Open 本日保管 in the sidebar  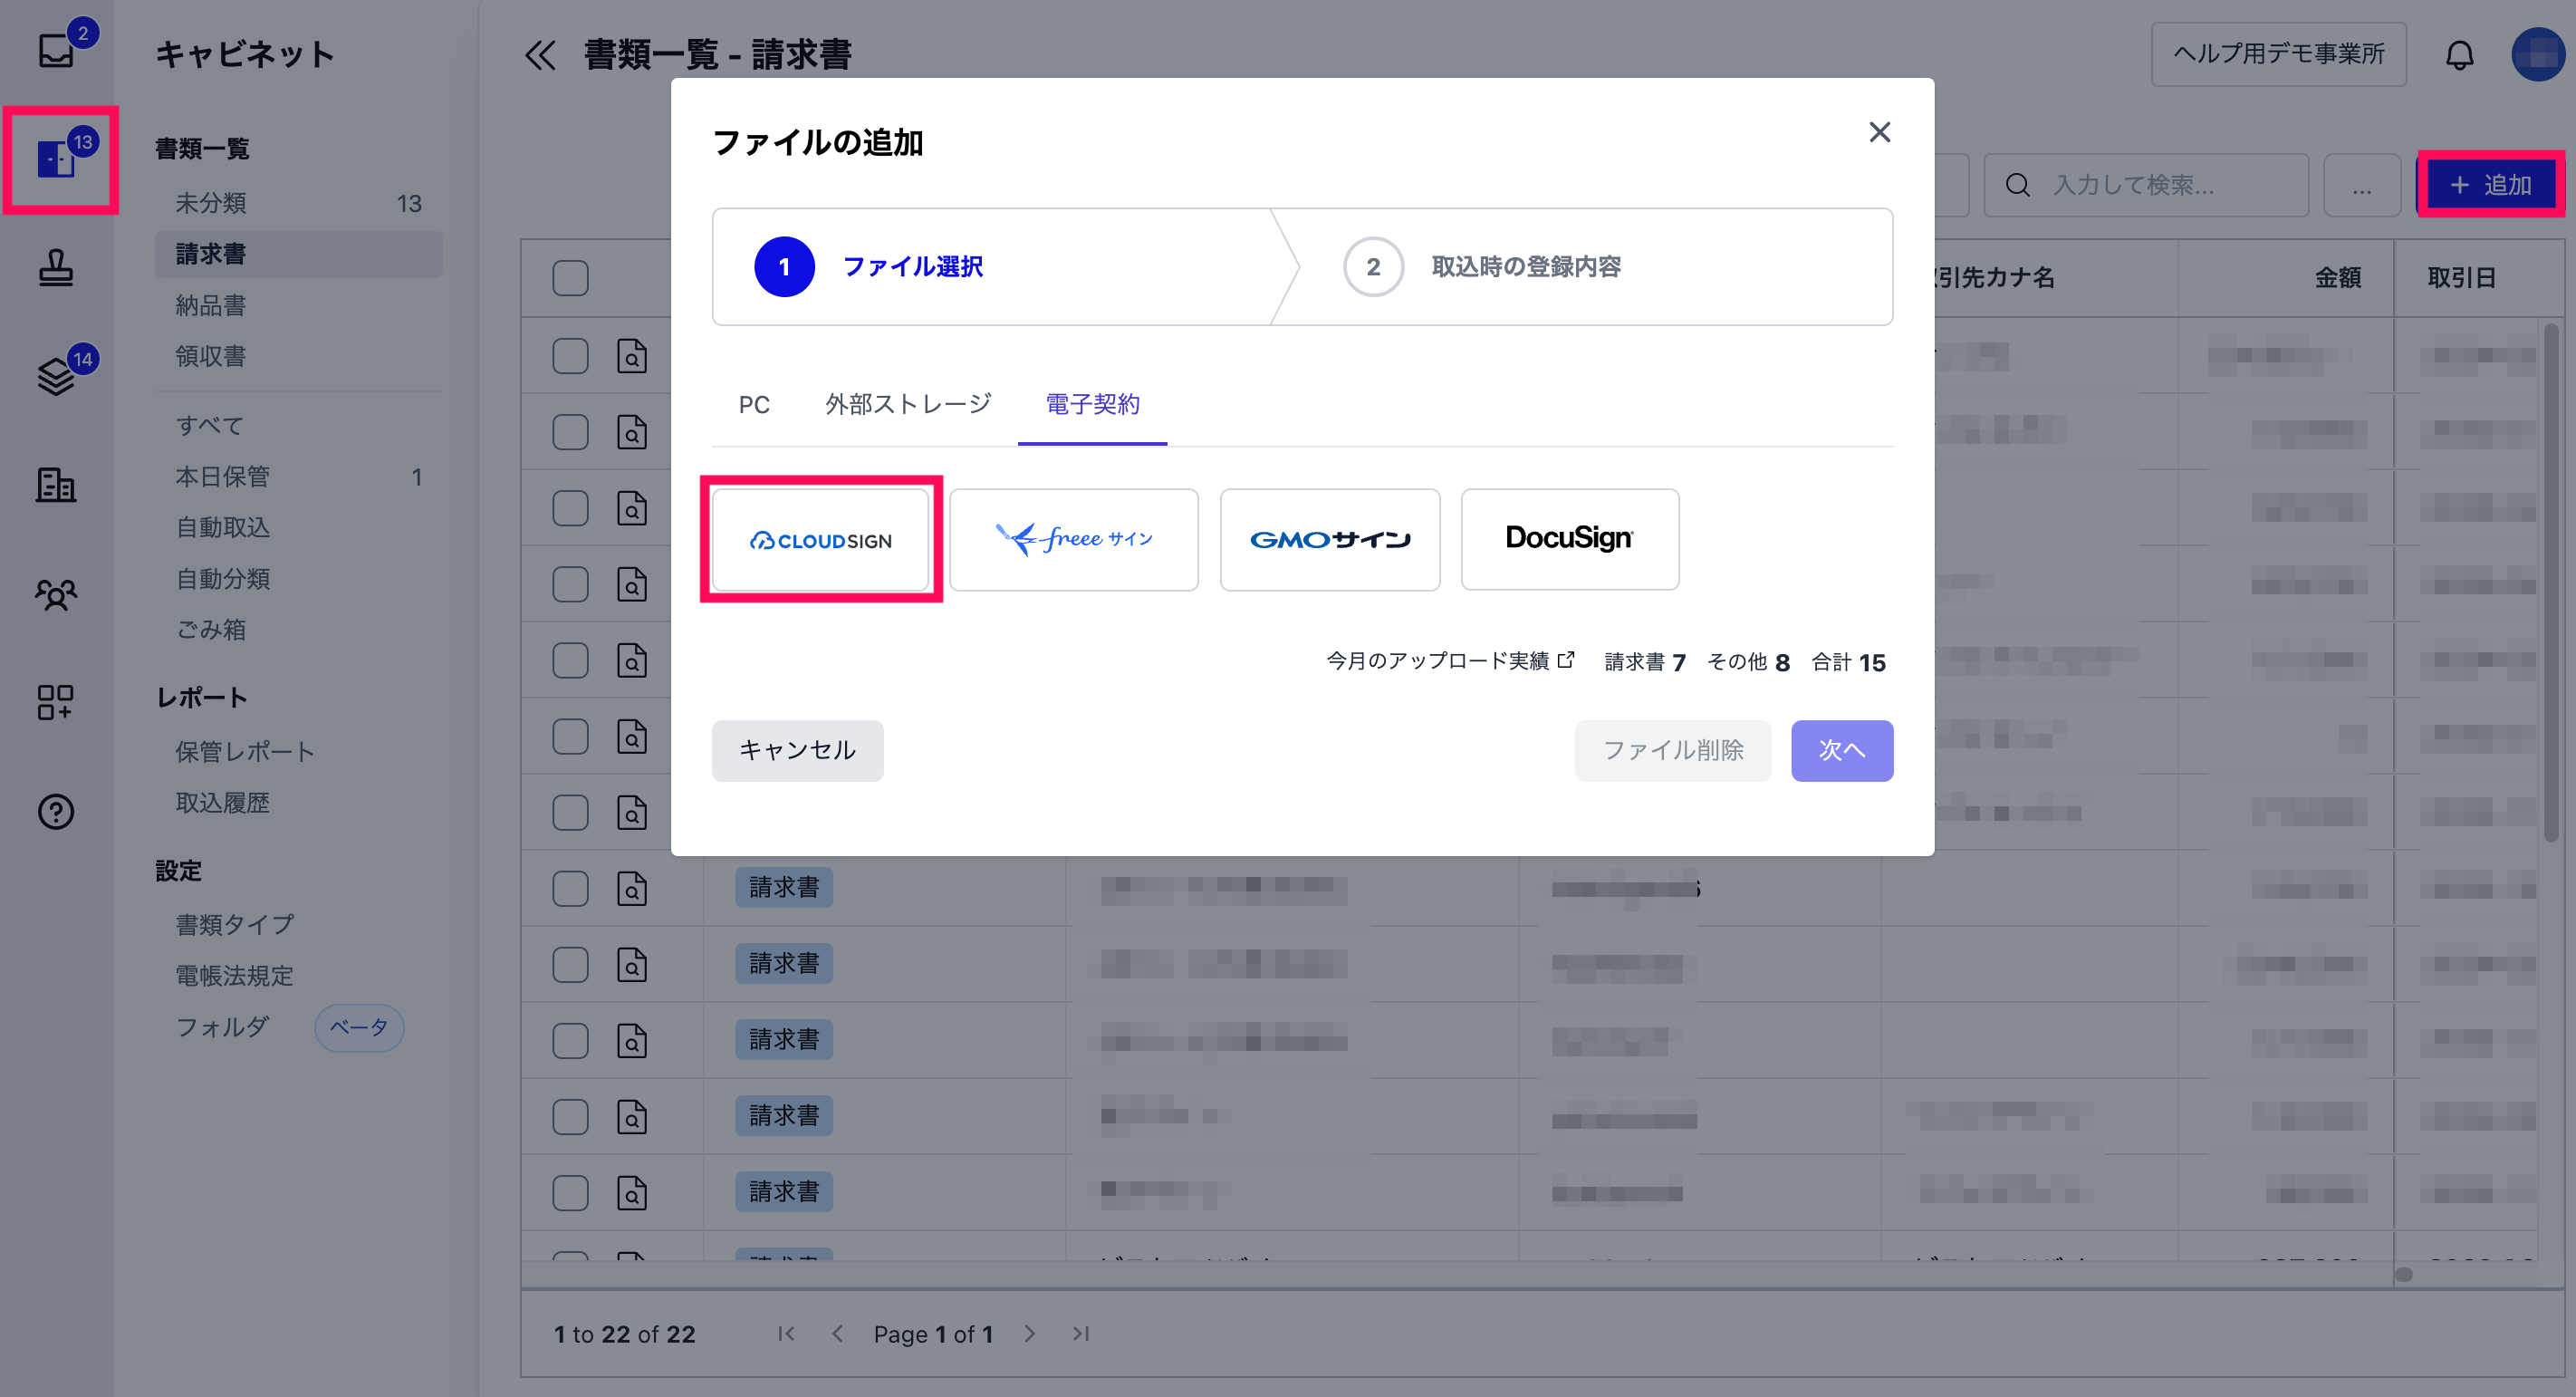pos(298,477)
